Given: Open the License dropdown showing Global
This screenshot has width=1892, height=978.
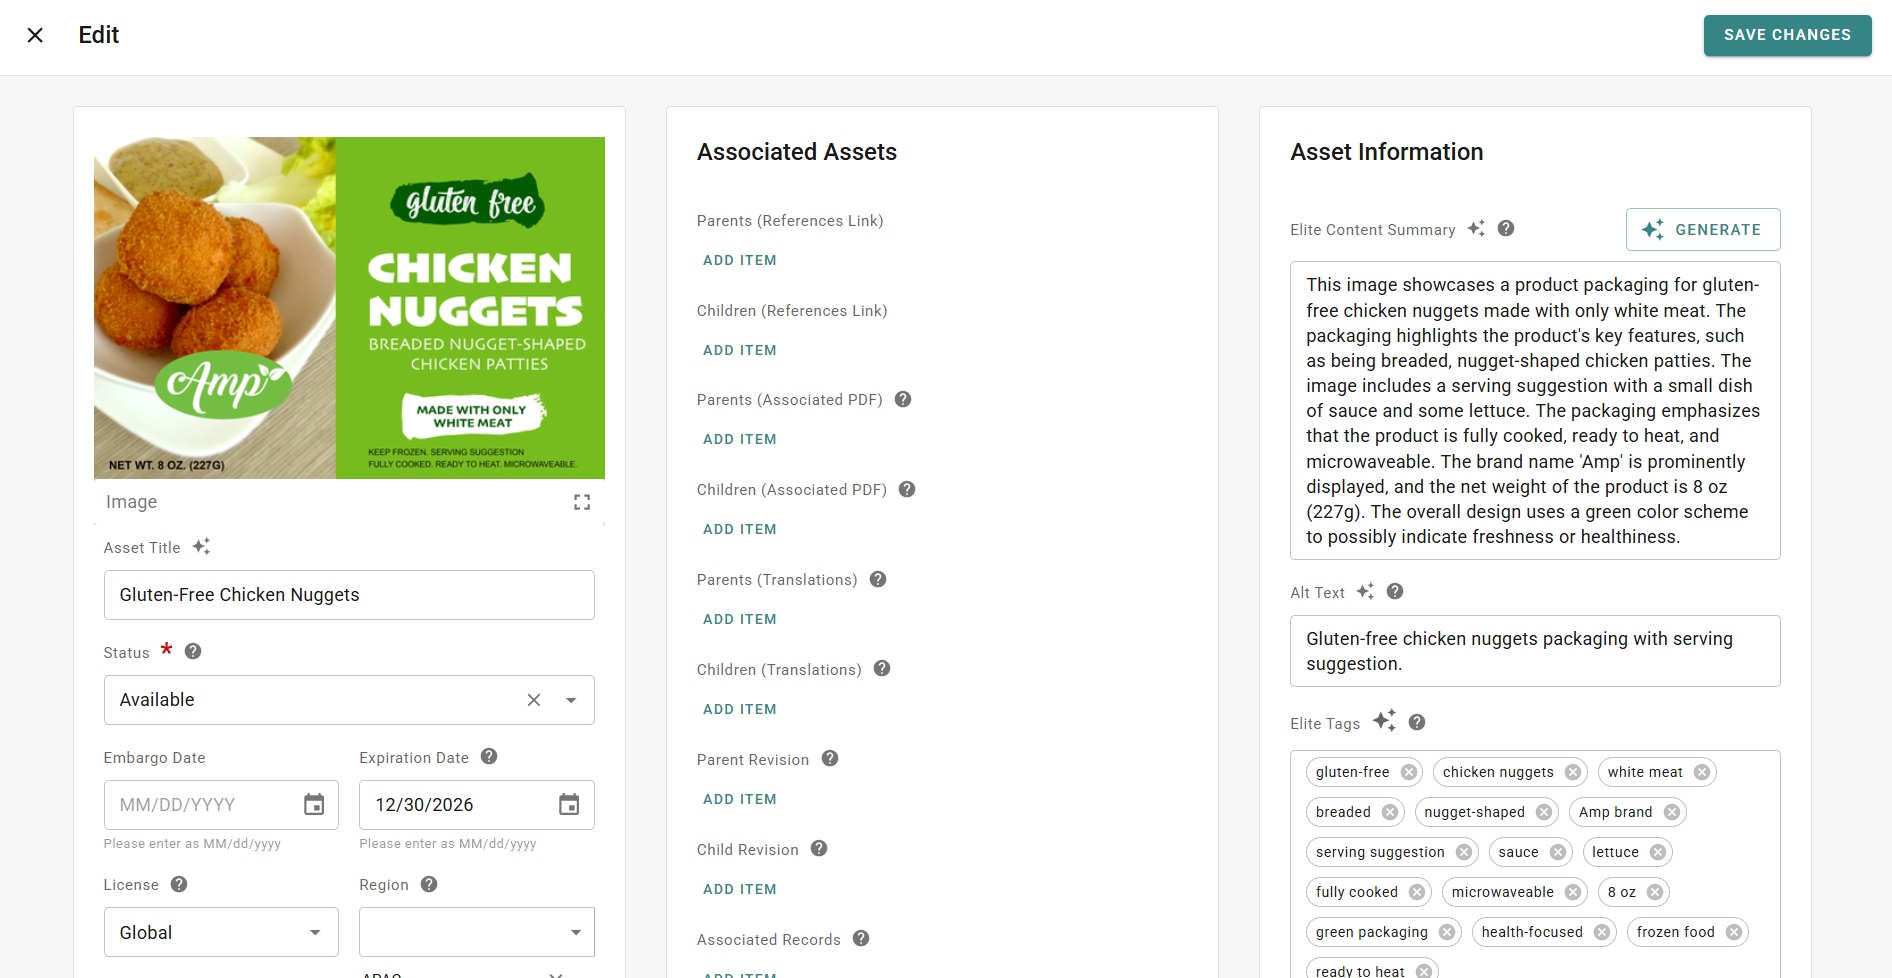Looking at the screenshot, I should pyautogui.click(x=221, y=932).
